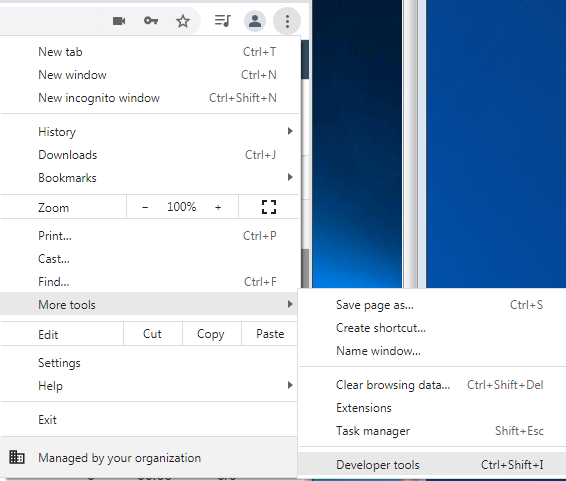566x481 pixels.
Task: Increase zoom with plus button
Action: click(x=218, y=207)
